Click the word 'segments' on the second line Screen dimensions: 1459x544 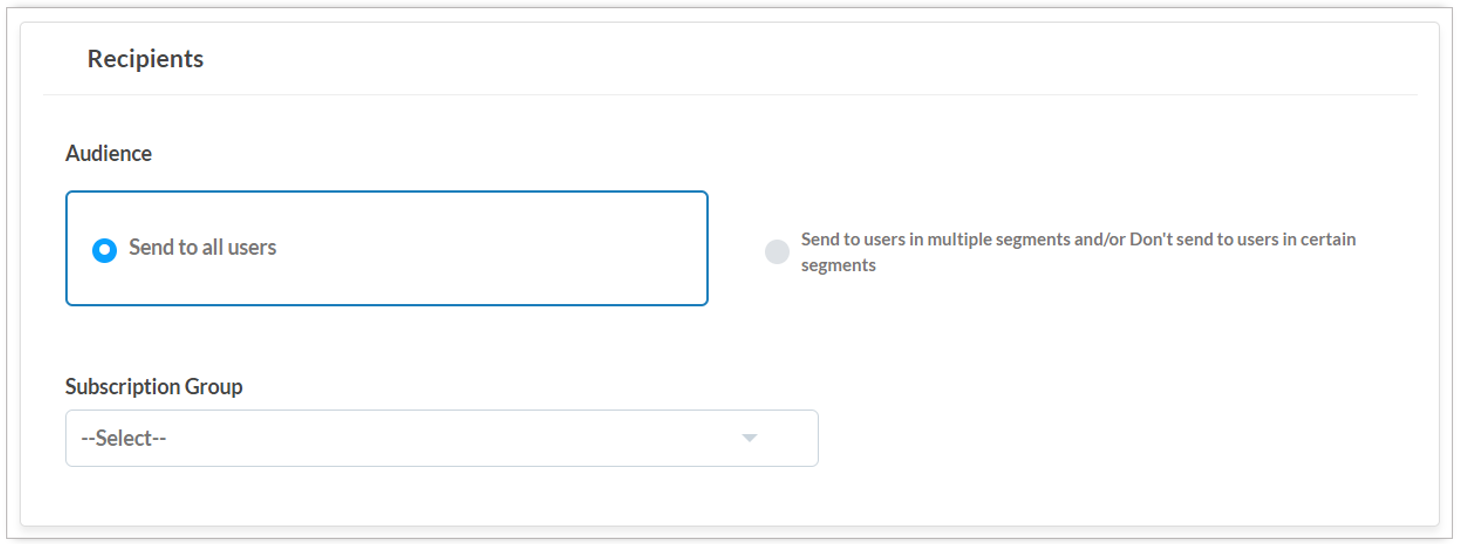coord(838,266)
